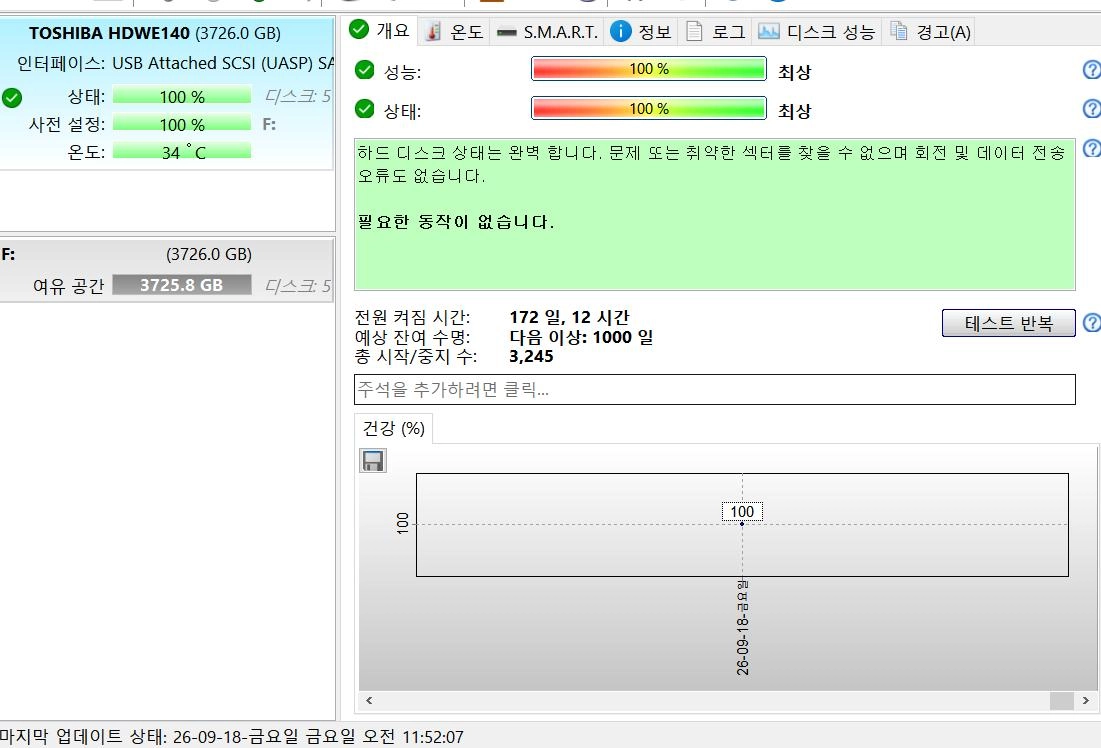Viewport: 1101px width, 748px height.
Task: Select the 건강 (%) chart tab
Action: click(393, 428)
